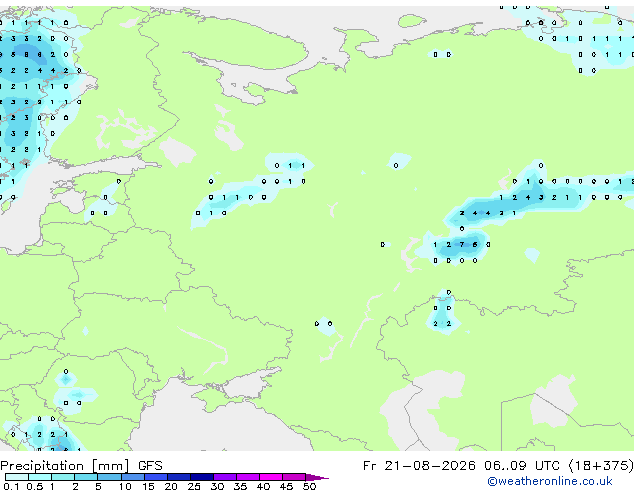The width and height of the screenshot is (634, 490).
Task: Open the weatheronline.co.uk credit link
Action: click(x=549, y=481)
